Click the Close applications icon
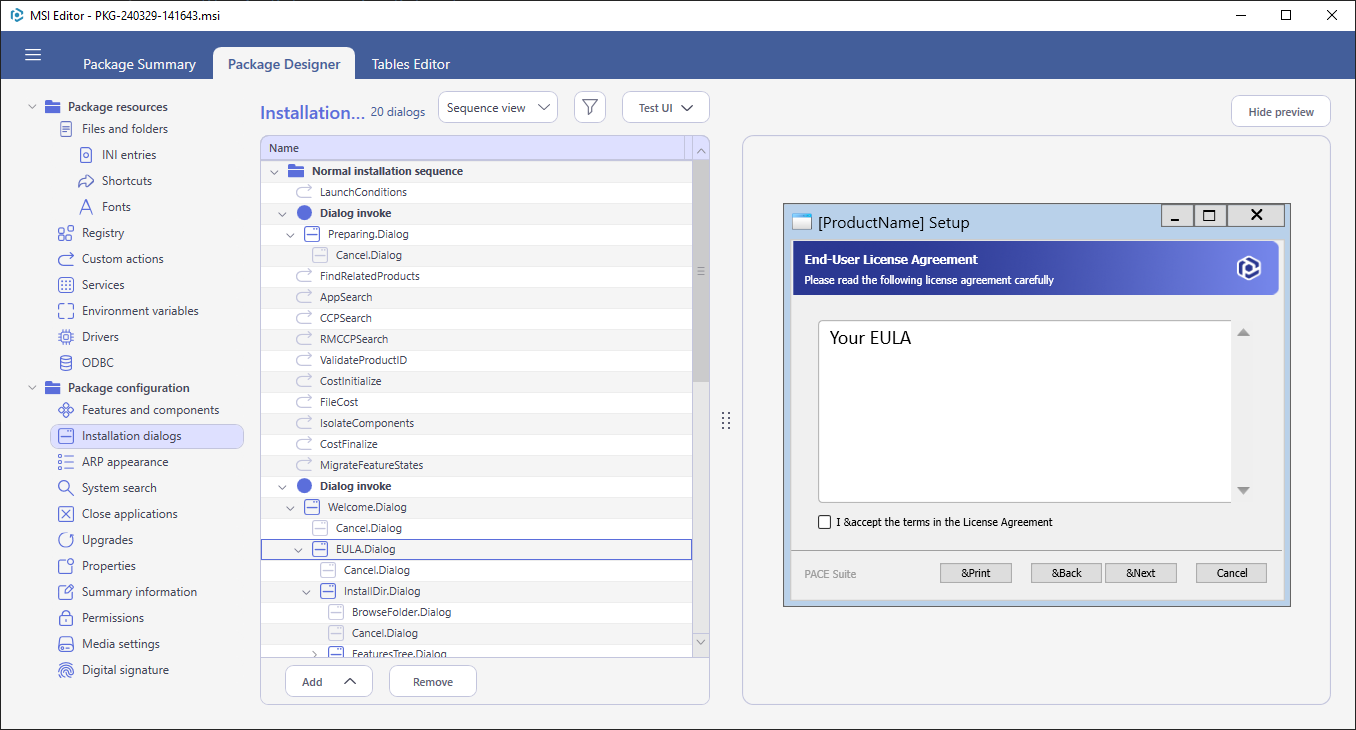 pyautogui.click(x=66, y=514)
